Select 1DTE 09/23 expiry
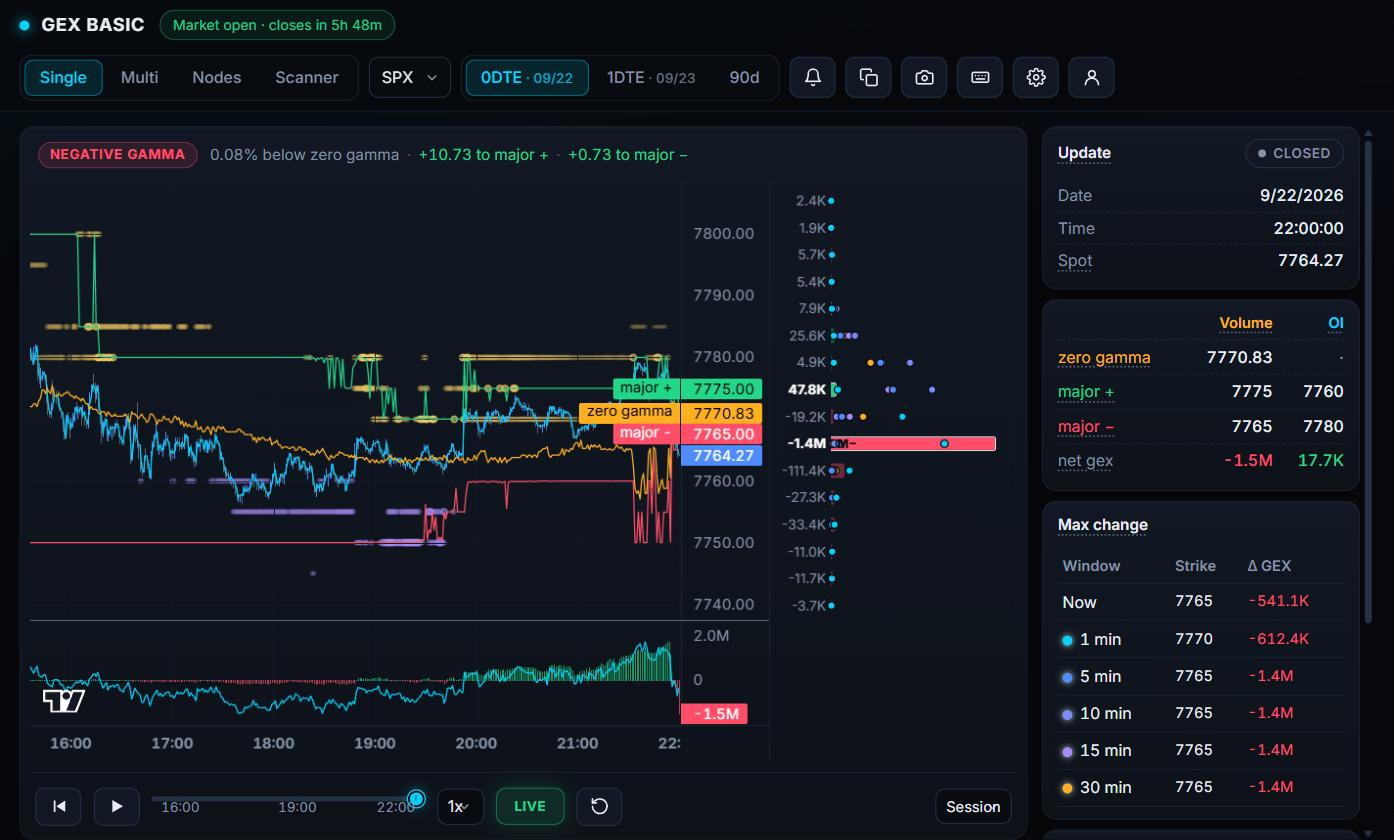This screenshot has height=840, width=1394. coord(651,77)
